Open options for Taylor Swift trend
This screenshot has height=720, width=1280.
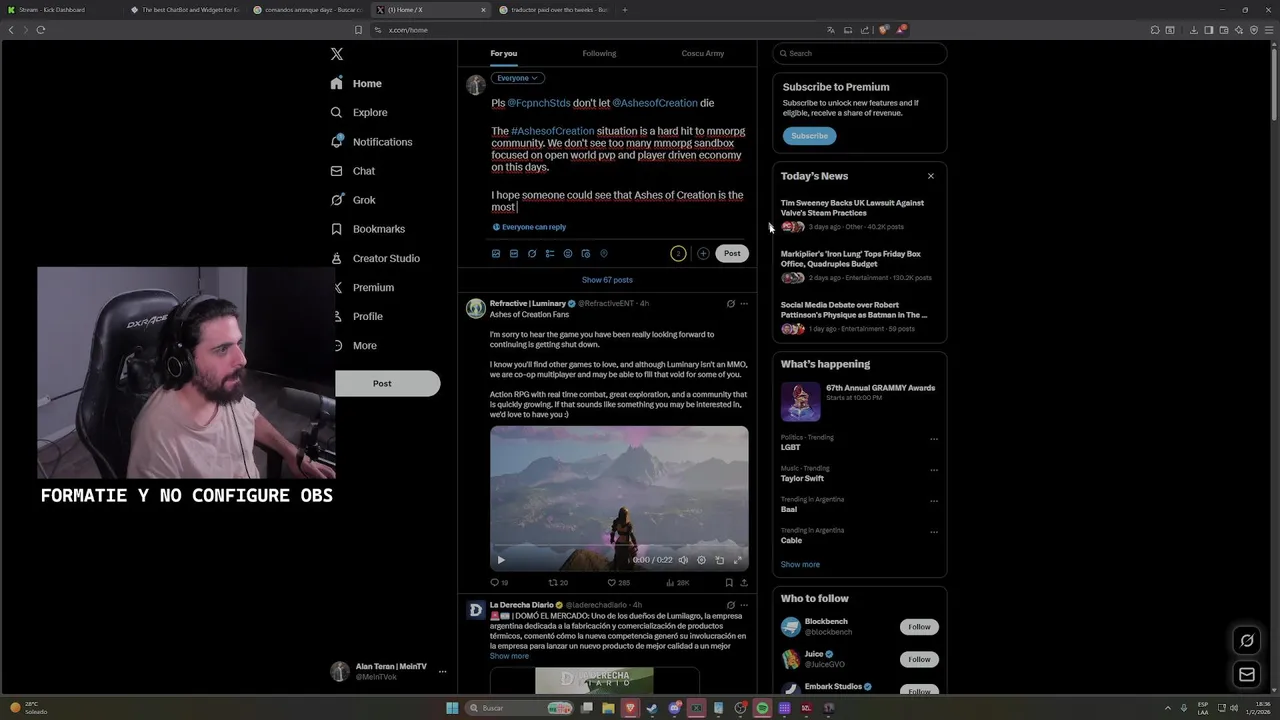[934, 470]
